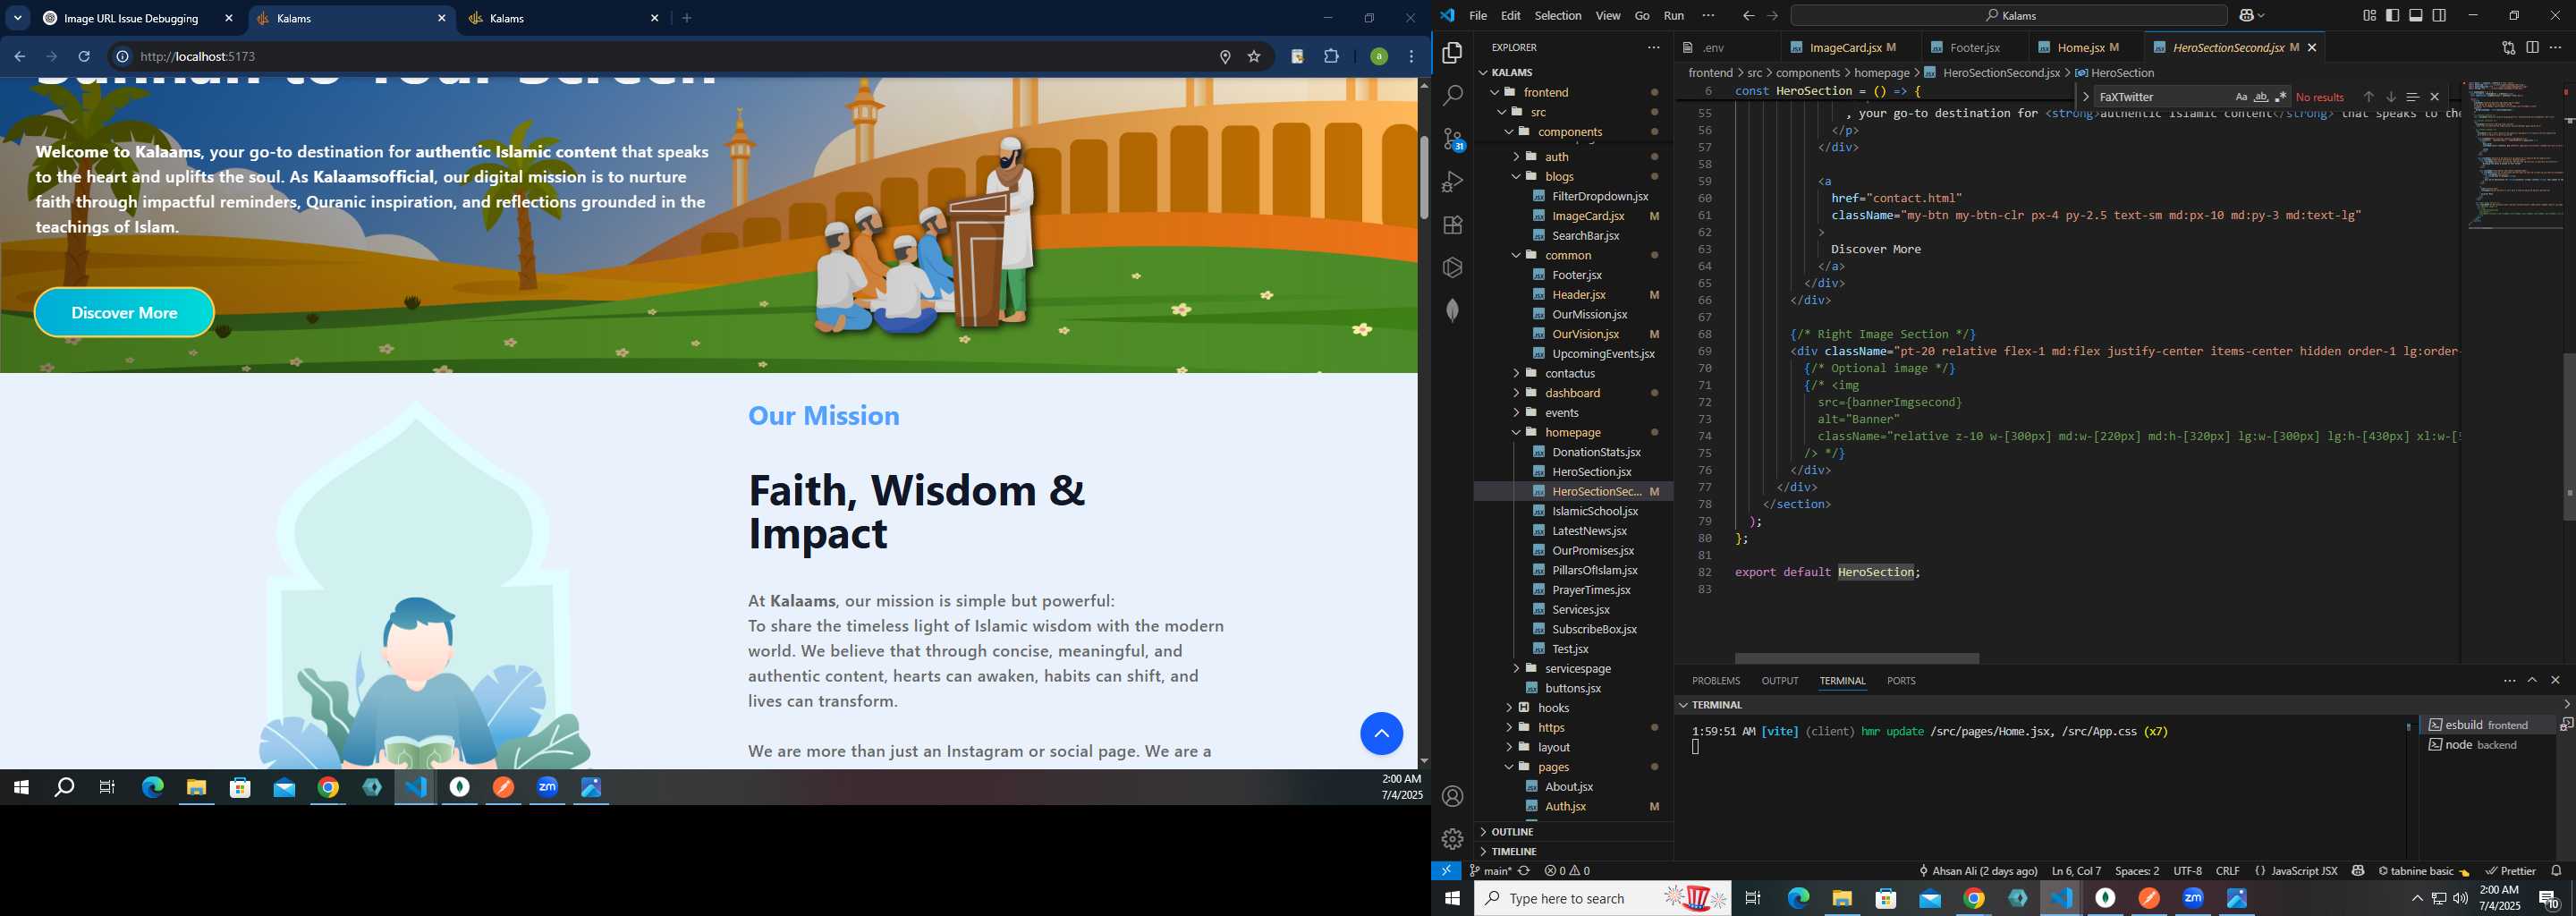2576x916 pixels.
Task: Click Chrome reload page button
Action: tap(85, 57)
